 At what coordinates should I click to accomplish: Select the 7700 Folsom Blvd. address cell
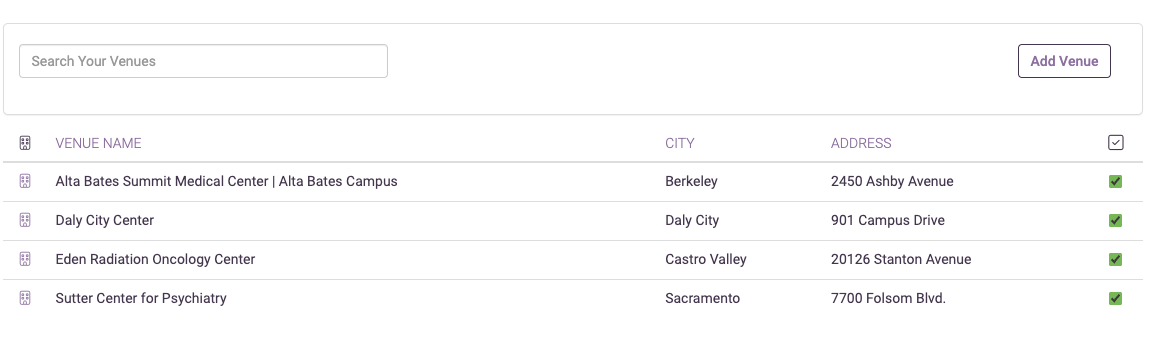(888, 298)
